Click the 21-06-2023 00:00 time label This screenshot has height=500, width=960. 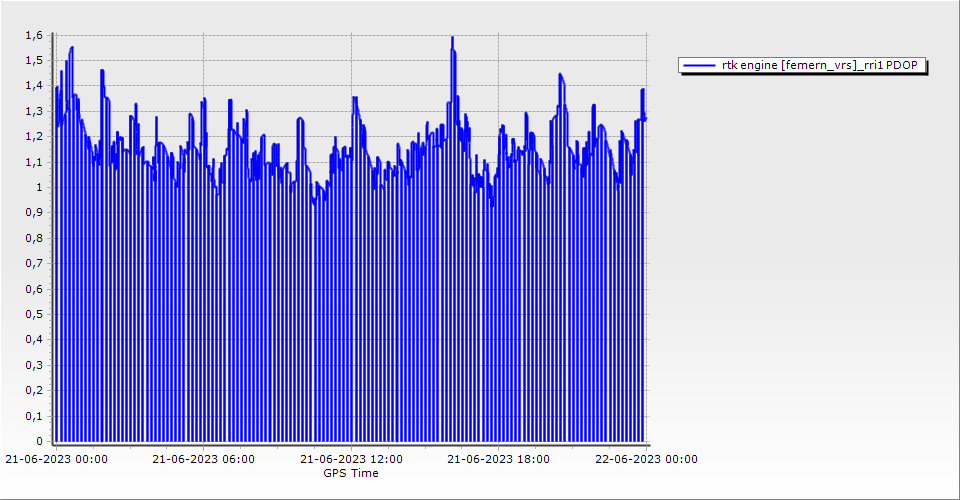pos(56,460)
